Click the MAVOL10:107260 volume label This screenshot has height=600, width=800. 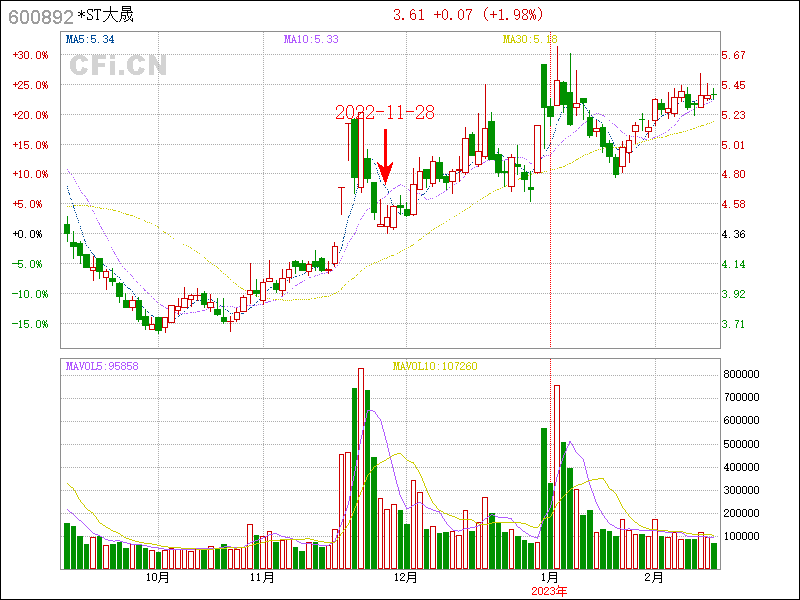coord(435,366)
